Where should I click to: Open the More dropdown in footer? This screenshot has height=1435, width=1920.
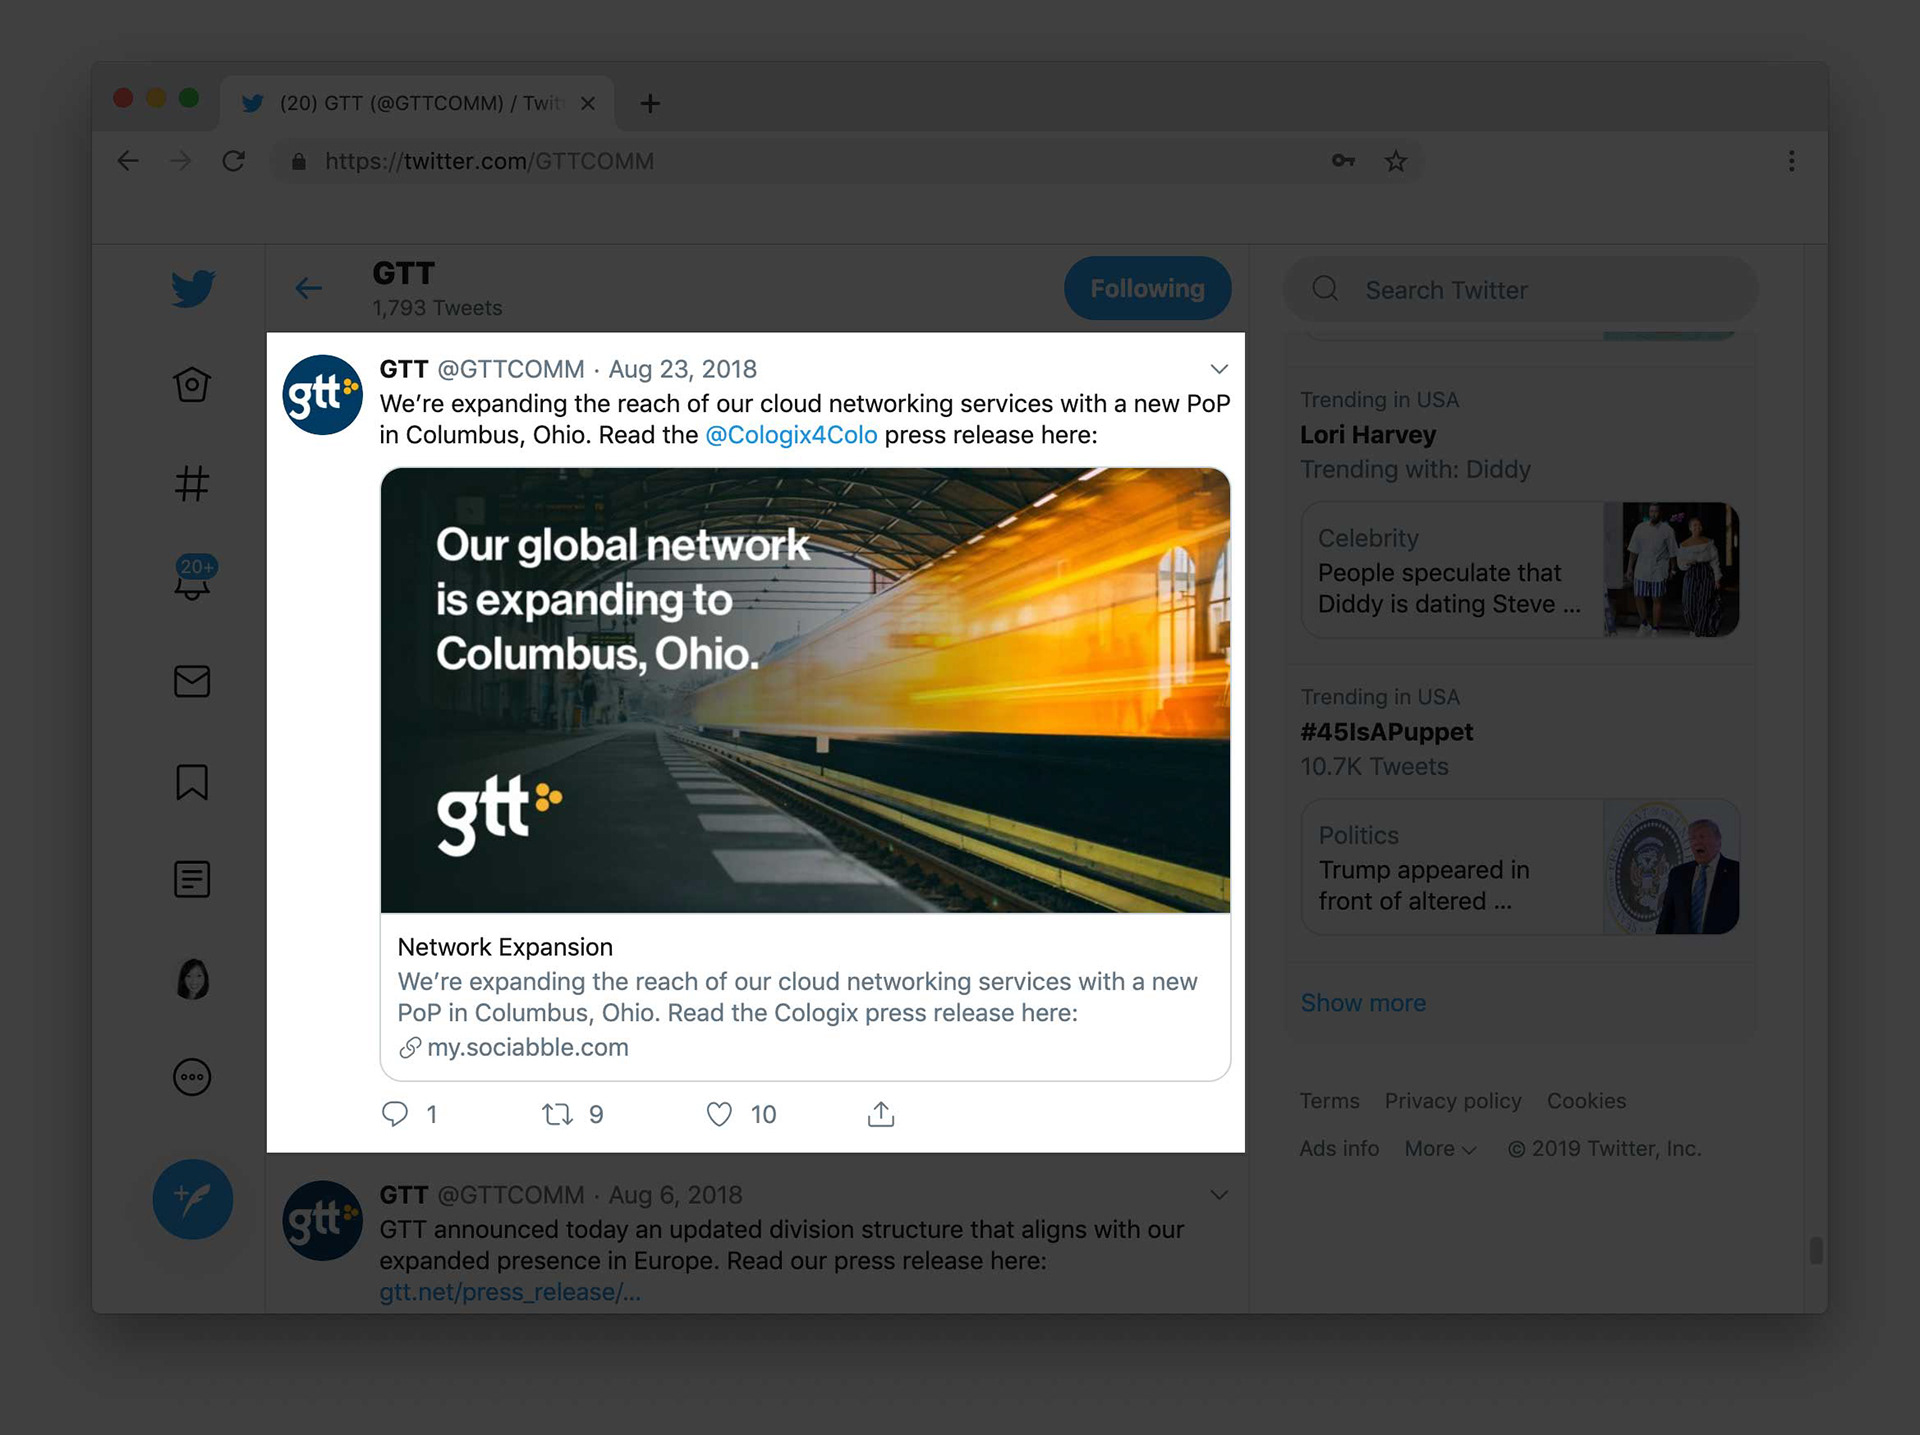1440,1149
